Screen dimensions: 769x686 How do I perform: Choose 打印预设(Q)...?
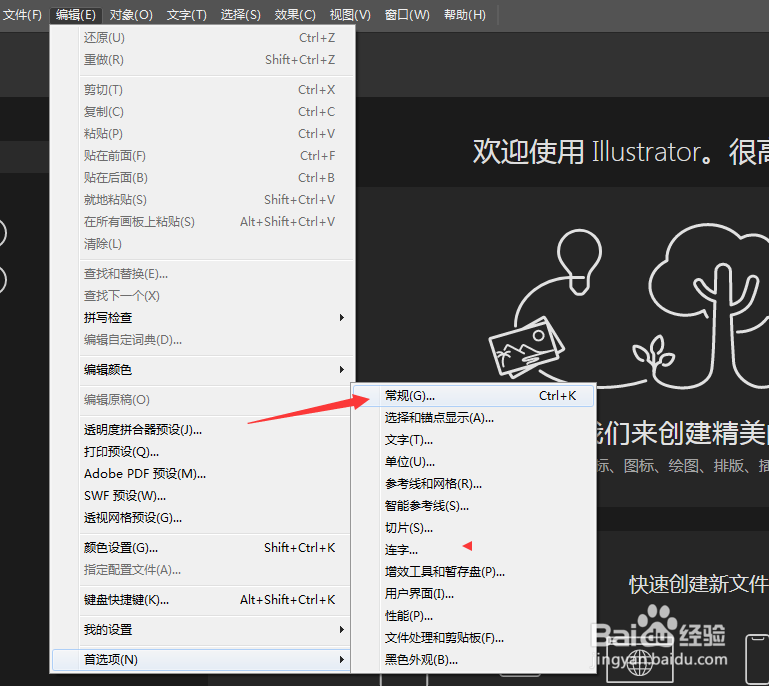coord(203,452)
